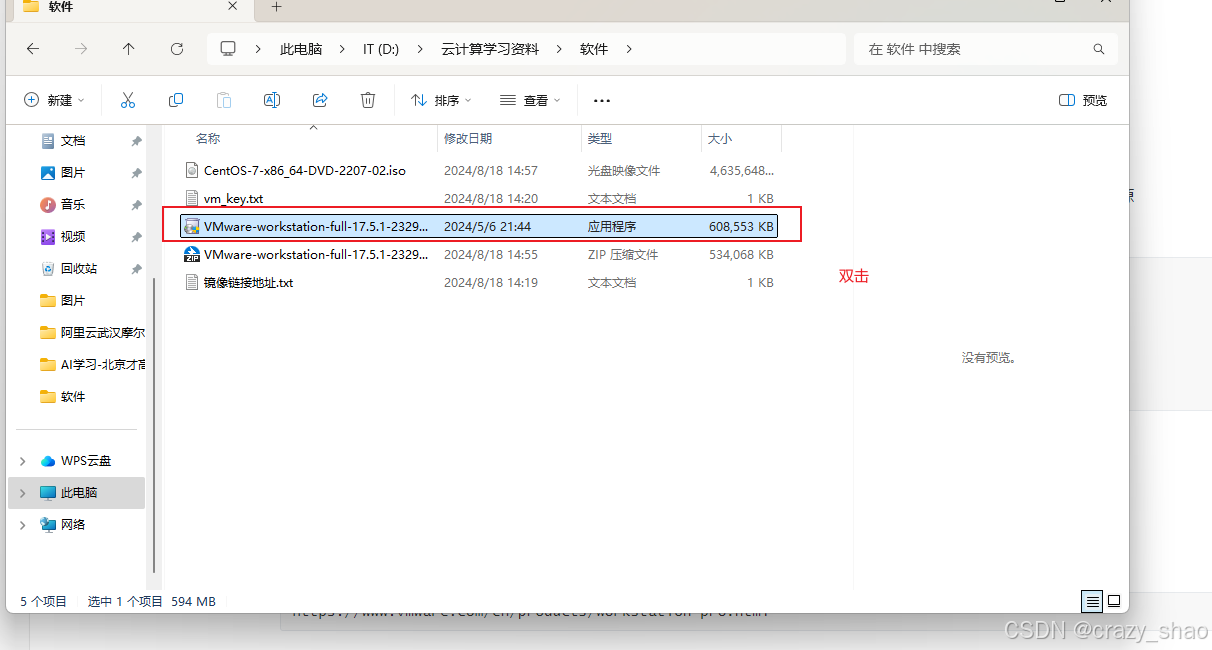Select VMware-workstation-full ZIP 压缩文件 row
This screenshot has height=650, width=1212.
[479, 255]
